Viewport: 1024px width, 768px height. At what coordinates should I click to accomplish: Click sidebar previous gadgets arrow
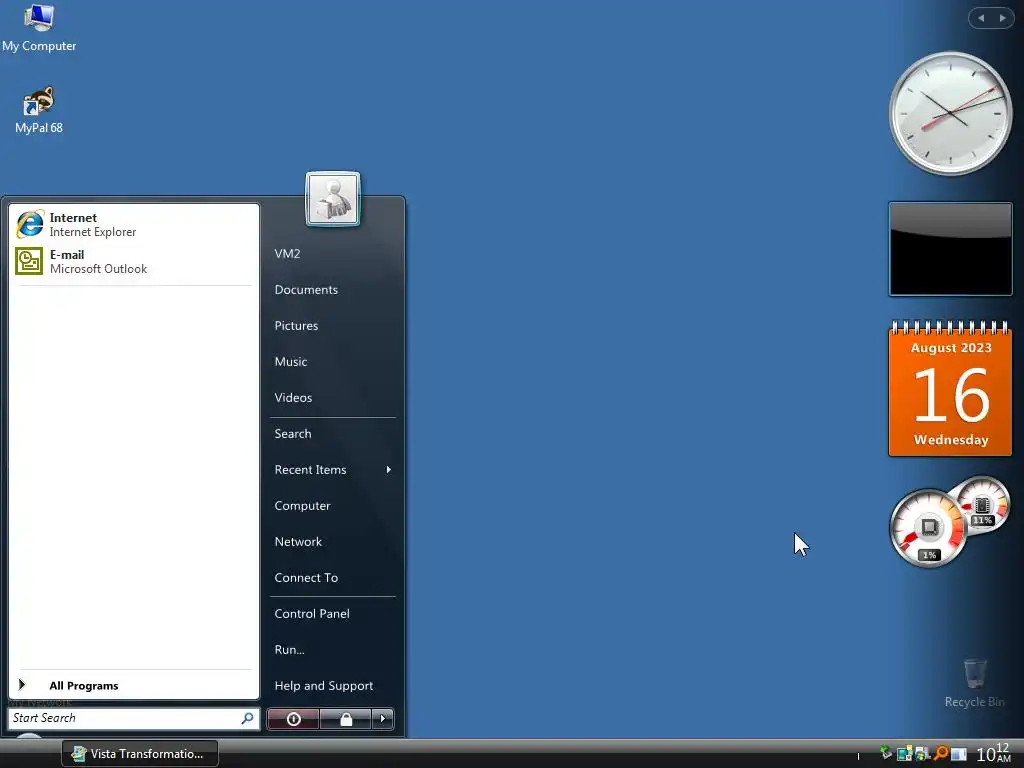[981, 18]
